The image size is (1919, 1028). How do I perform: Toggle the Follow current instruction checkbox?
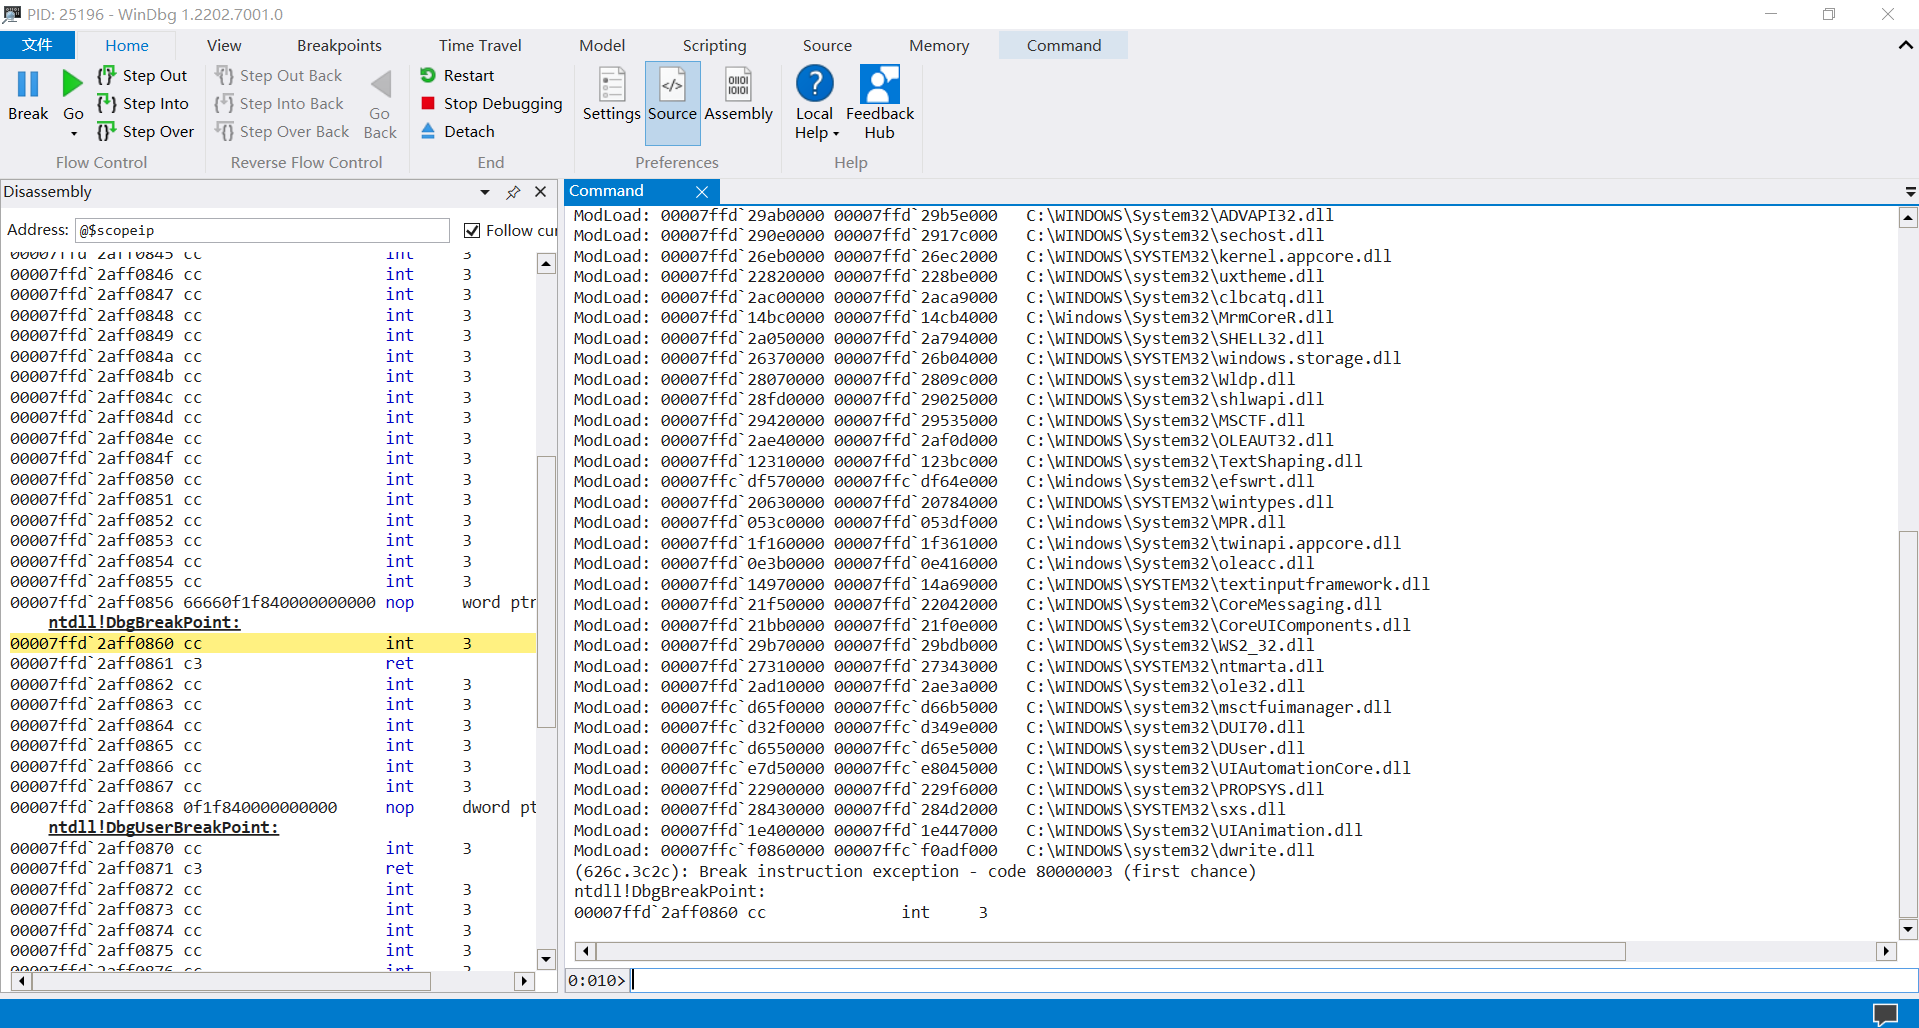click(472, 231)
